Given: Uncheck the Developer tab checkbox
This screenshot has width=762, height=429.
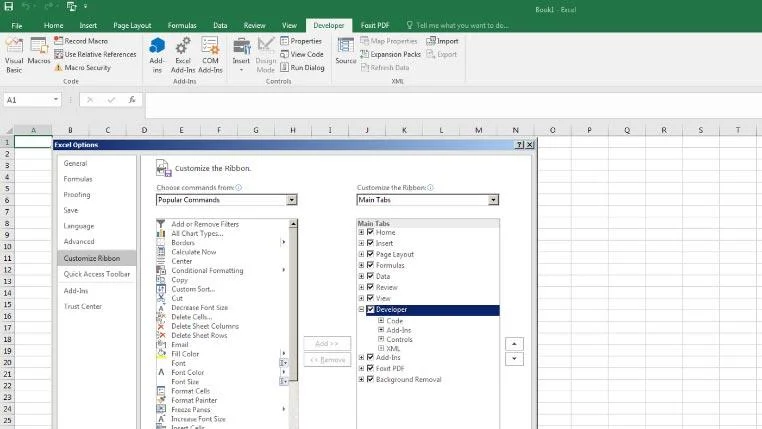Looking at the screenshot, I should (370, 309).
